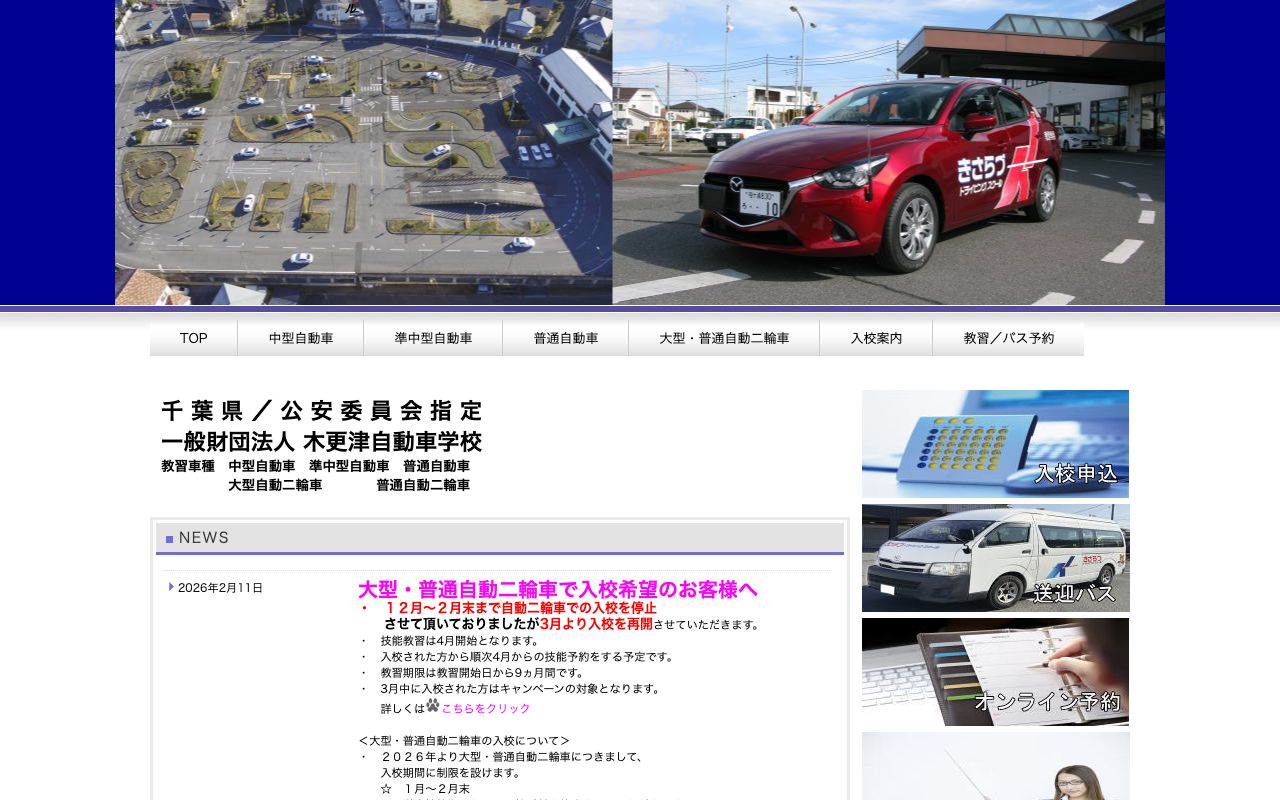The image size is (1280, 800).
Task: Click the オンライン予約 online reservation banner
Action: [x=995, y=672]
